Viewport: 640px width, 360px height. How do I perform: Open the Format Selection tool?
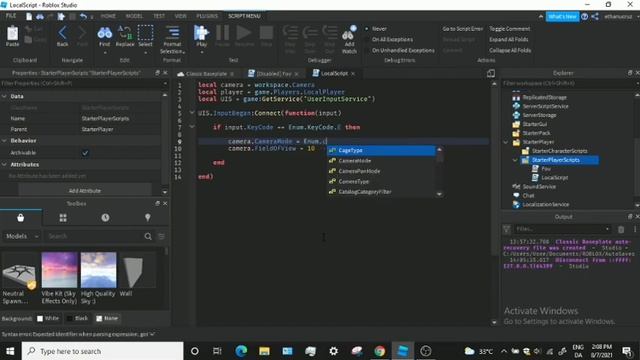(172, 40)
